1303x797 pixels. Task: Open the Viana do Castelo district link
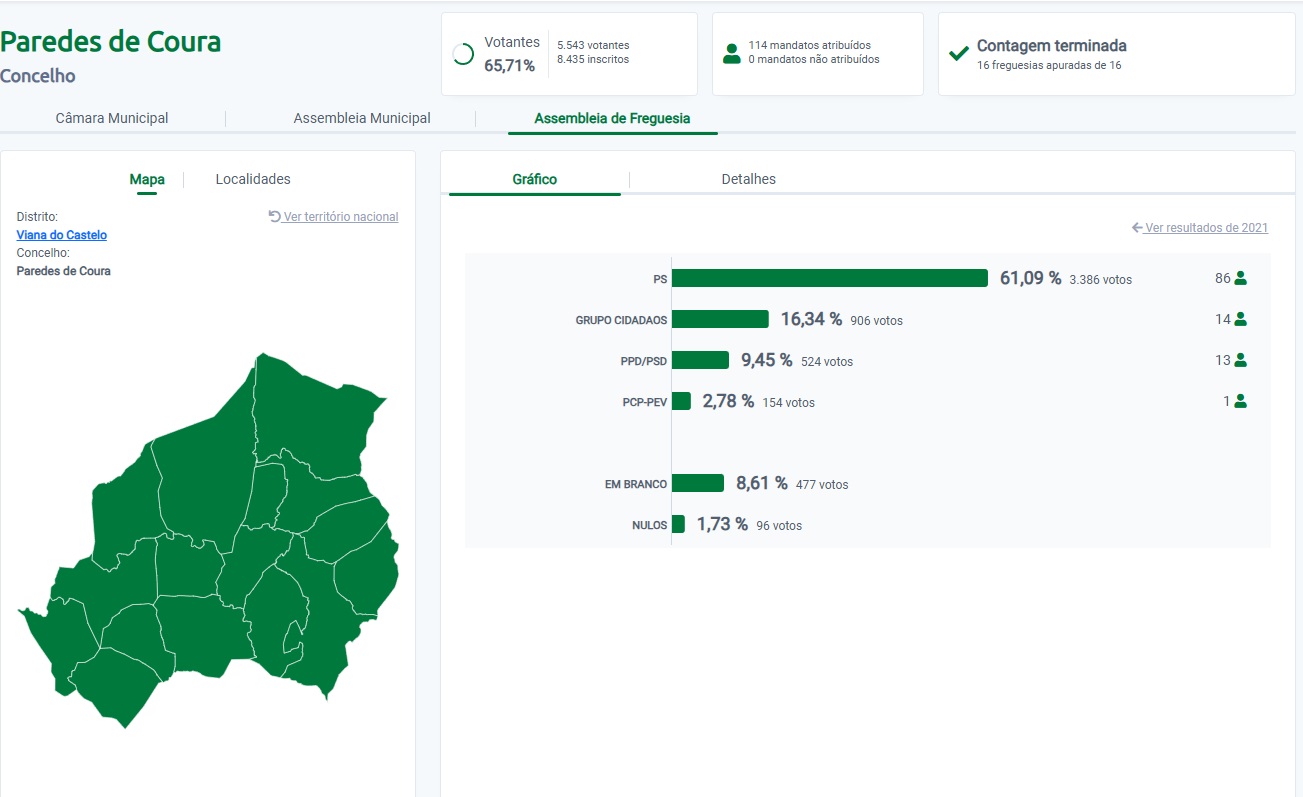62,235
